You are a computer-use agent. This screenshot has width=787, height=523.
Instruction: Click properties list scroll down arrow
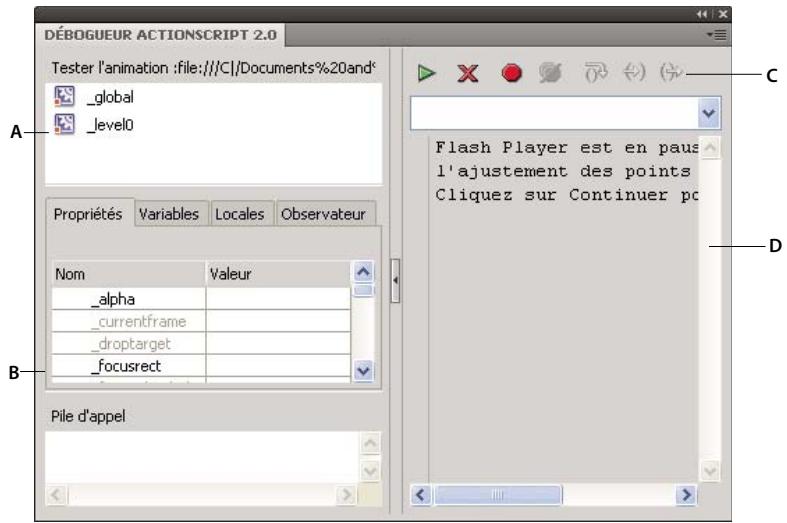363,371
